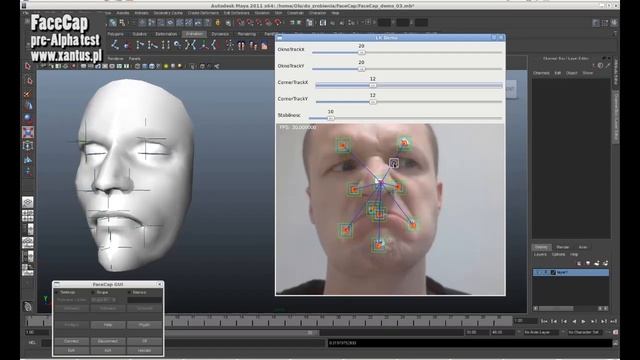Open the viewport Panels menu

click(134, 59)
